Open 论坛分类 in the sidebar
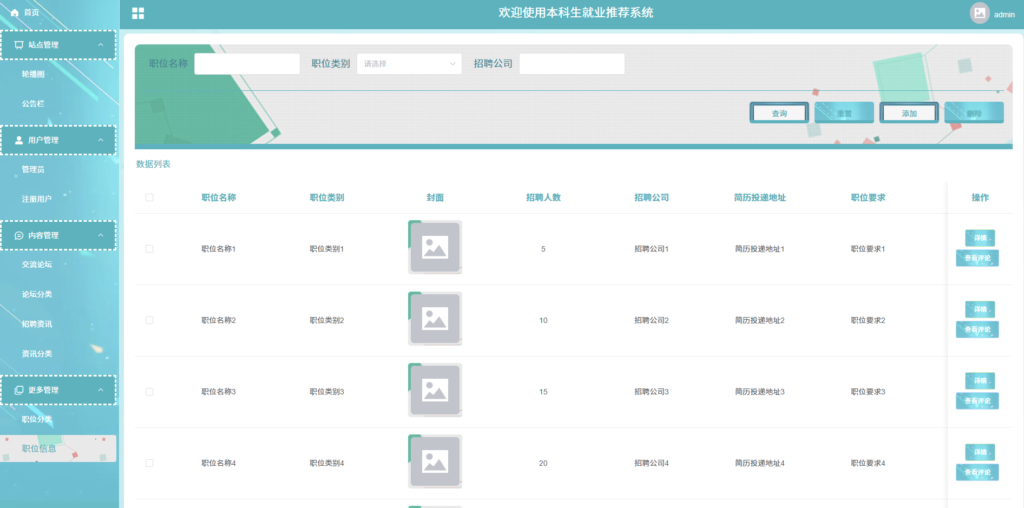This screenshot has height=508, width=1024. [x=37, y=294]
